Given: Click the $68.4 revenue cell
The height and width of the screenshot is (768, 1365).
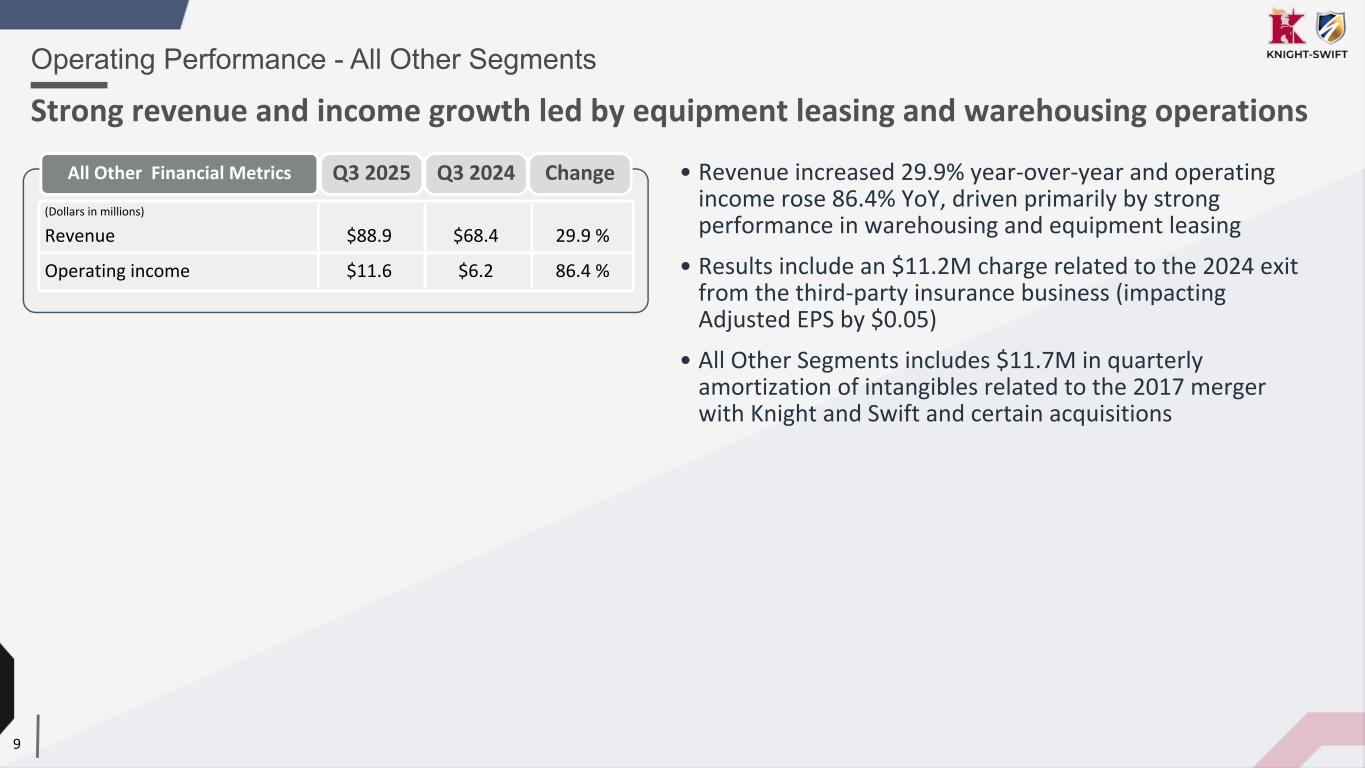Looking at the screenshot, I should point(475,236).
